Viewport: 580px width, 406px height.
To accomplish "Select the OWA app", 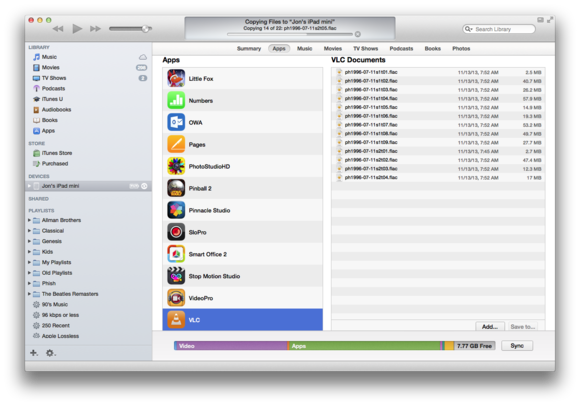I will 242,122.
